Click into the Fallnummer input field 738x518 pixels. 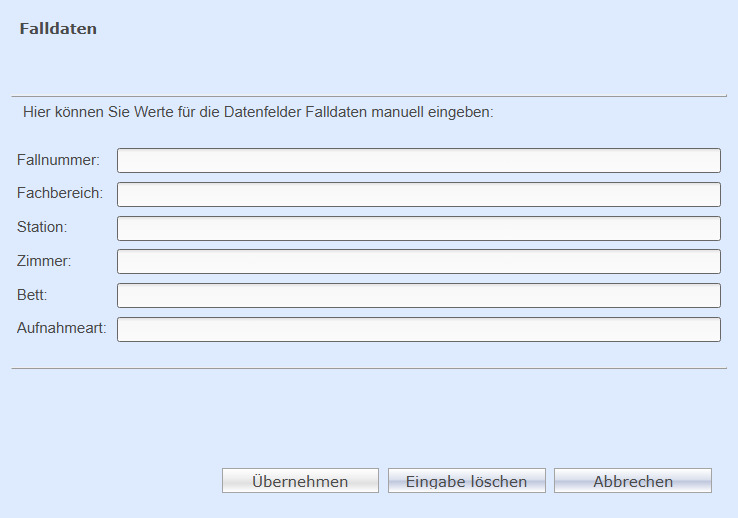pyautogui.click(x=419, y=160)
